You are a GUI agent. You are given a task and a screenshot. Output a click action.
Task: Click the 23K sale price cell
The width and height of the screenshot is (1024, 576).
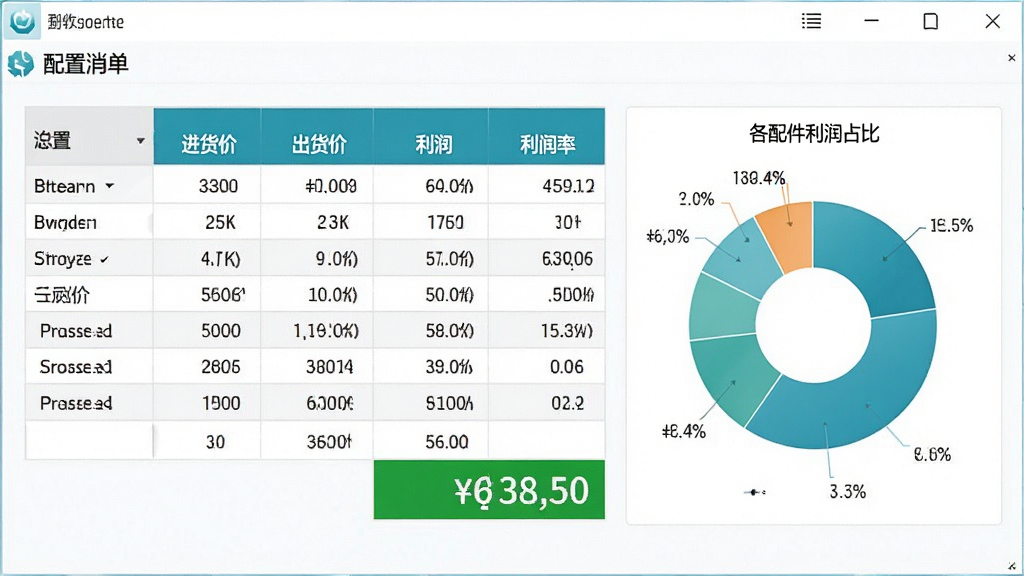(317, 222)
